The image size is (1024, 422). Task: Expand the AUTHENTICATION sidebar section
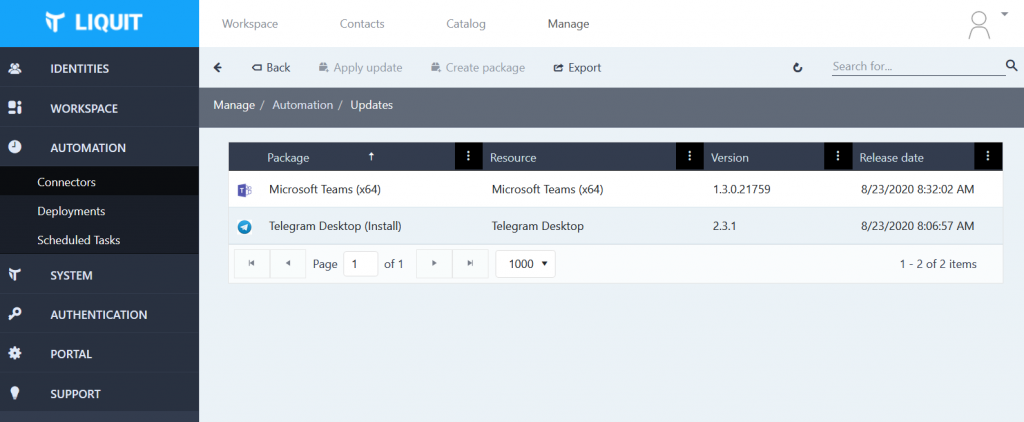(x=99, y=314)
